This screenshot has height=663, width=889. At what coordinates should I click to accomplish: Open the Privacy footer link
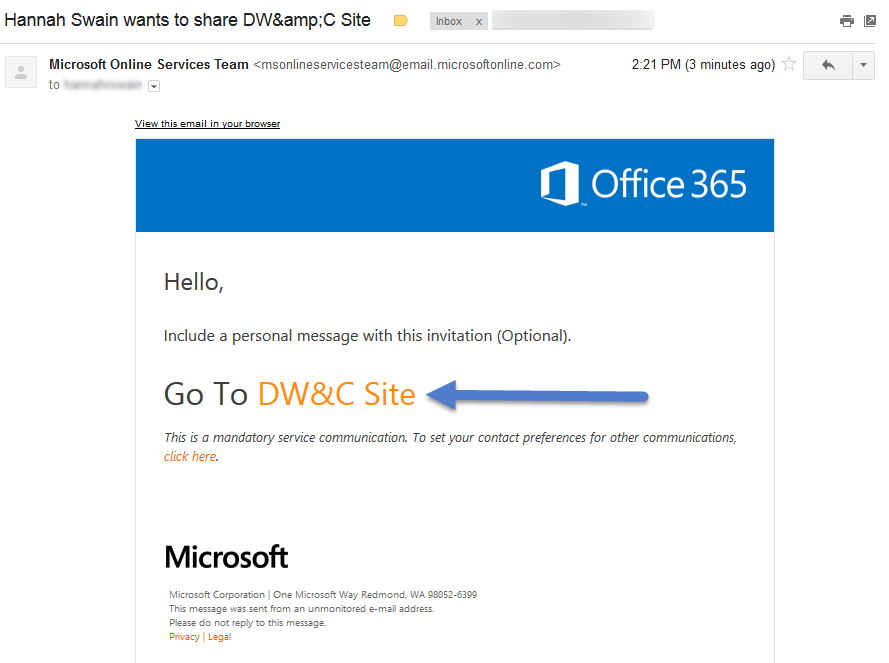pyautogui.click(x=184, y=637)
